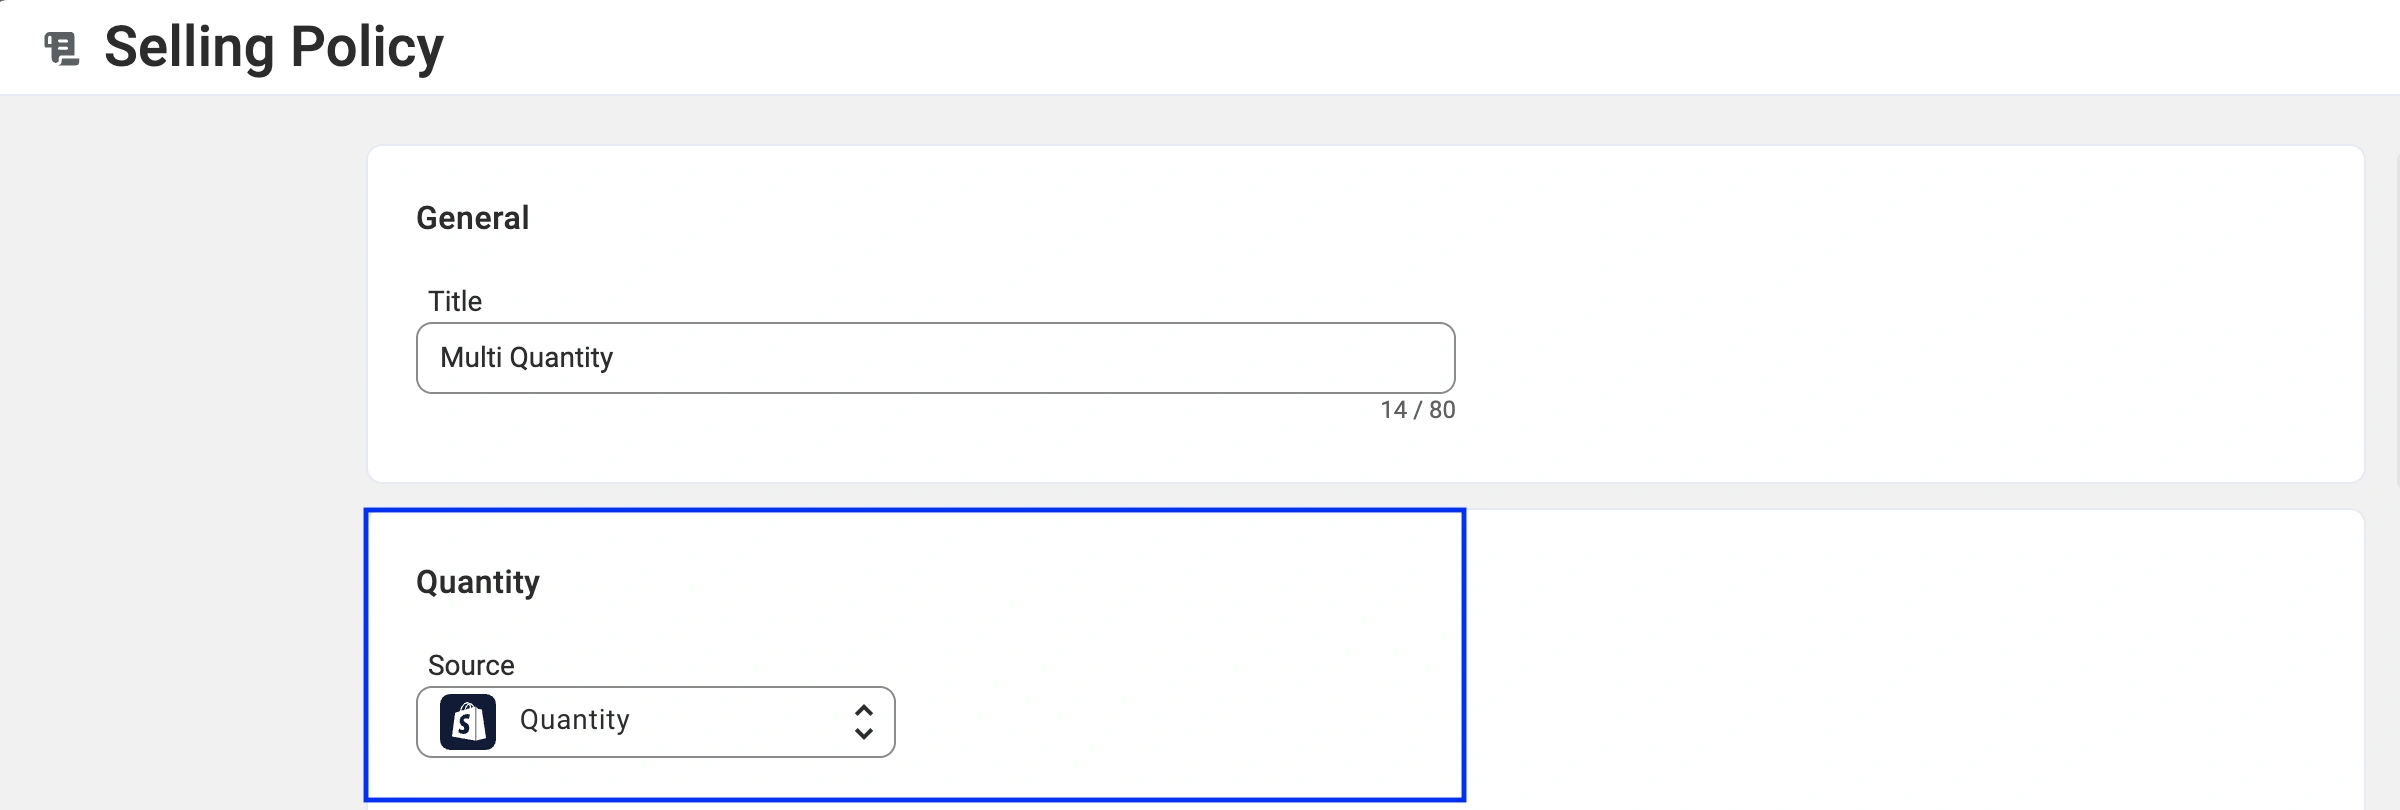Click the Selling Policy page title
This screenshot has width=2400, height=810.
(274, 46)
